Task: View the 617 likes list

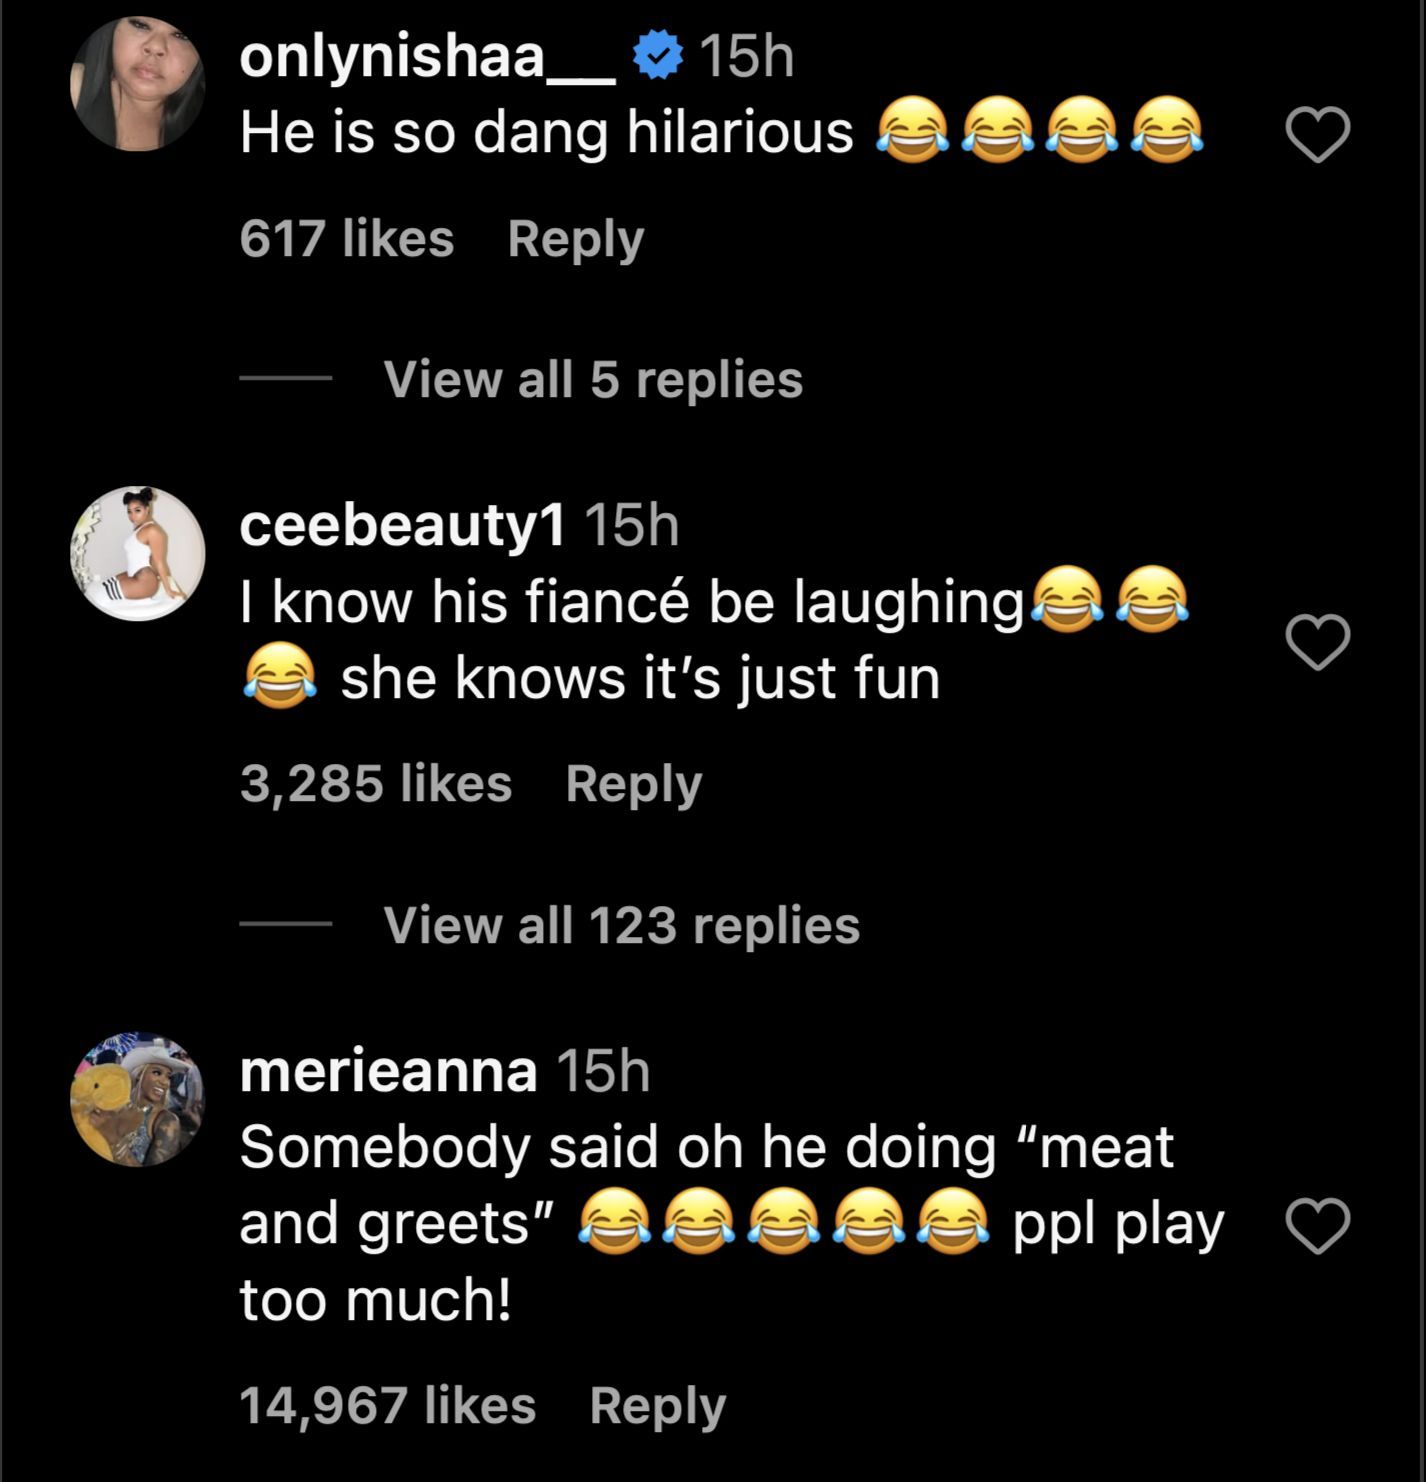Action: pos(347,239)
